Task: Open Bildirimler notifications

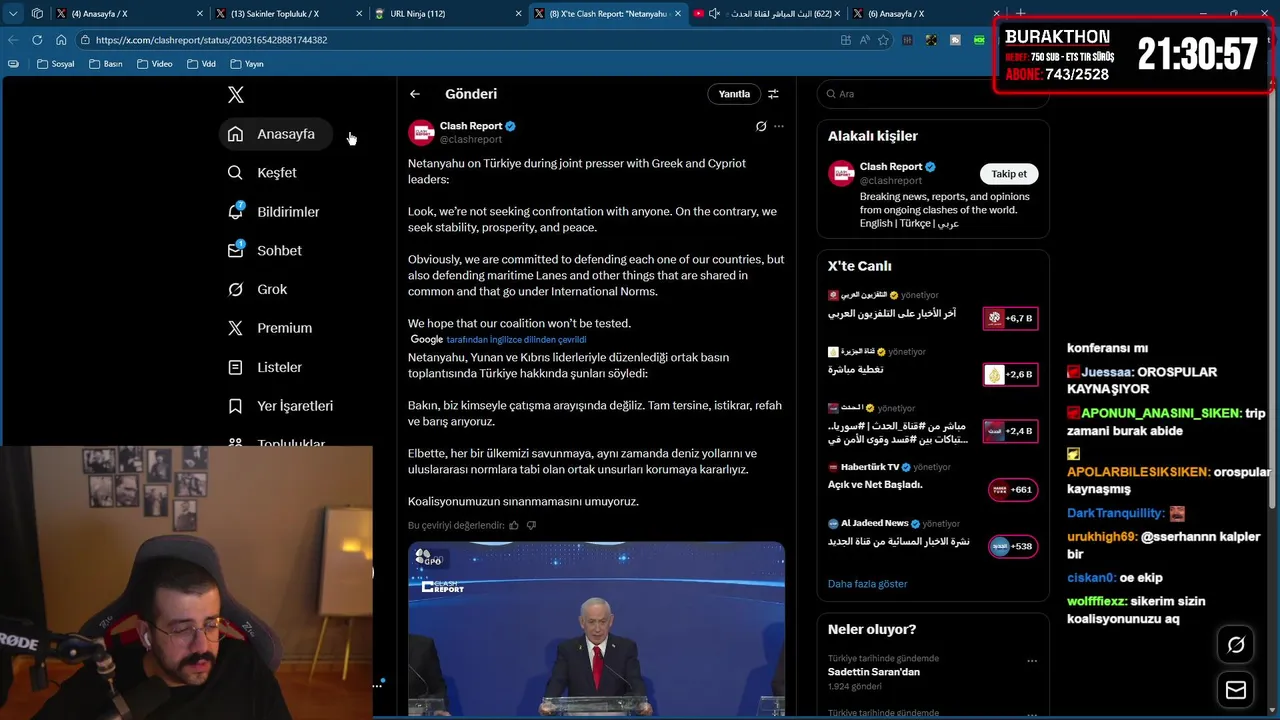Action: tap(274, 212)
